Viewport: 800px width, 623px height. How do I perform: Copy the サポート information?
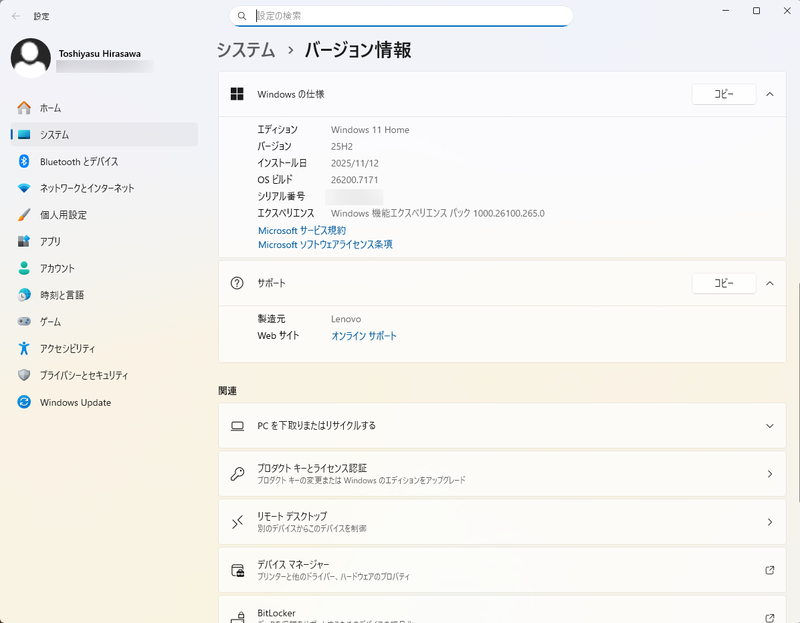point(723,283)
